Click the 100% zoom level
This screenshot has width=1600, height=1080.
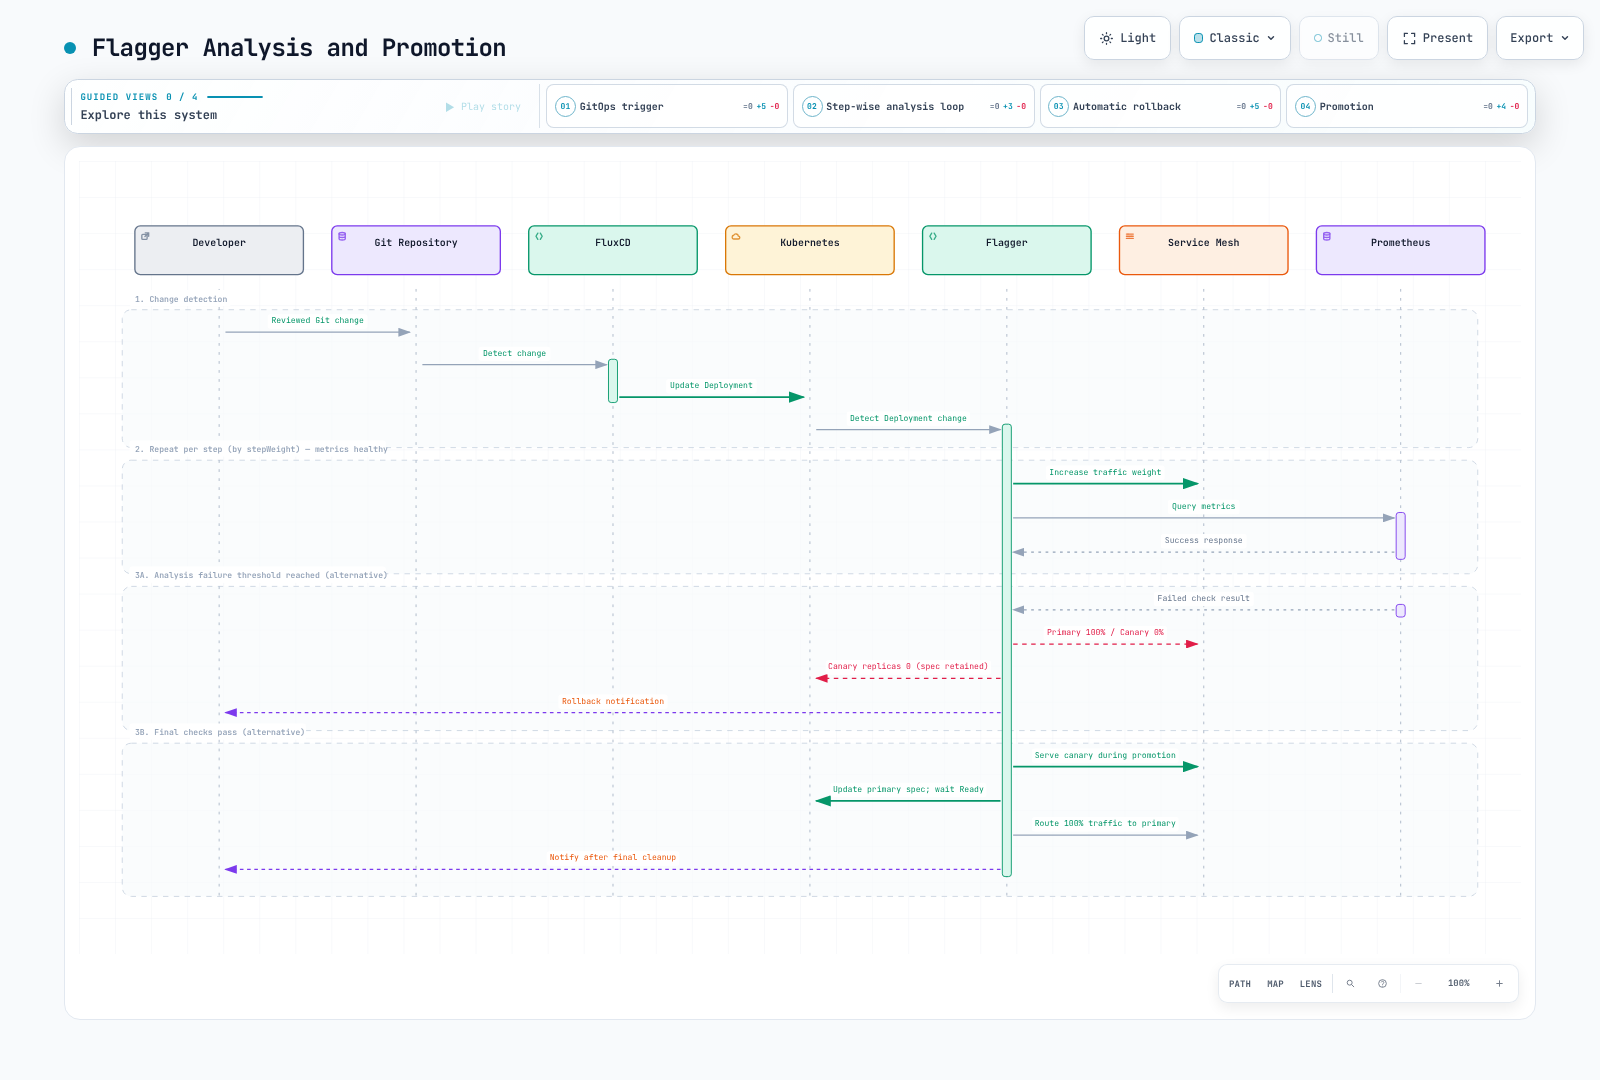click(x=1459, y=984)
